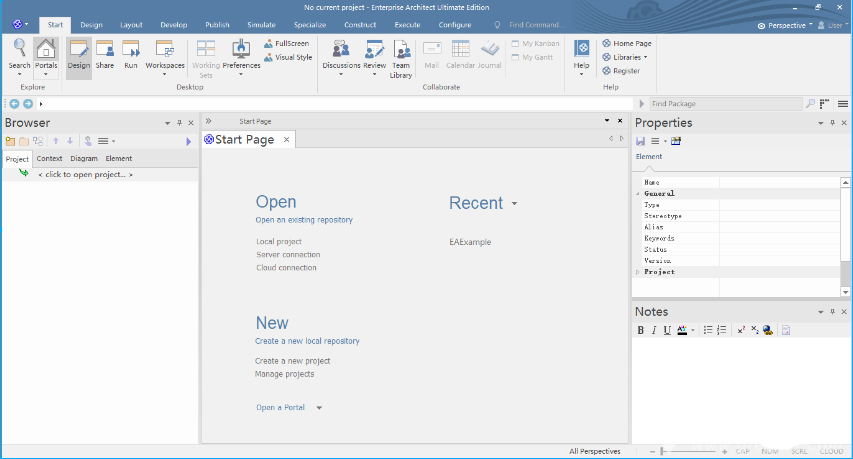Click the new package icon in Browser toolbar
Screen dimensions: 853x459
[x=11, y=142]
